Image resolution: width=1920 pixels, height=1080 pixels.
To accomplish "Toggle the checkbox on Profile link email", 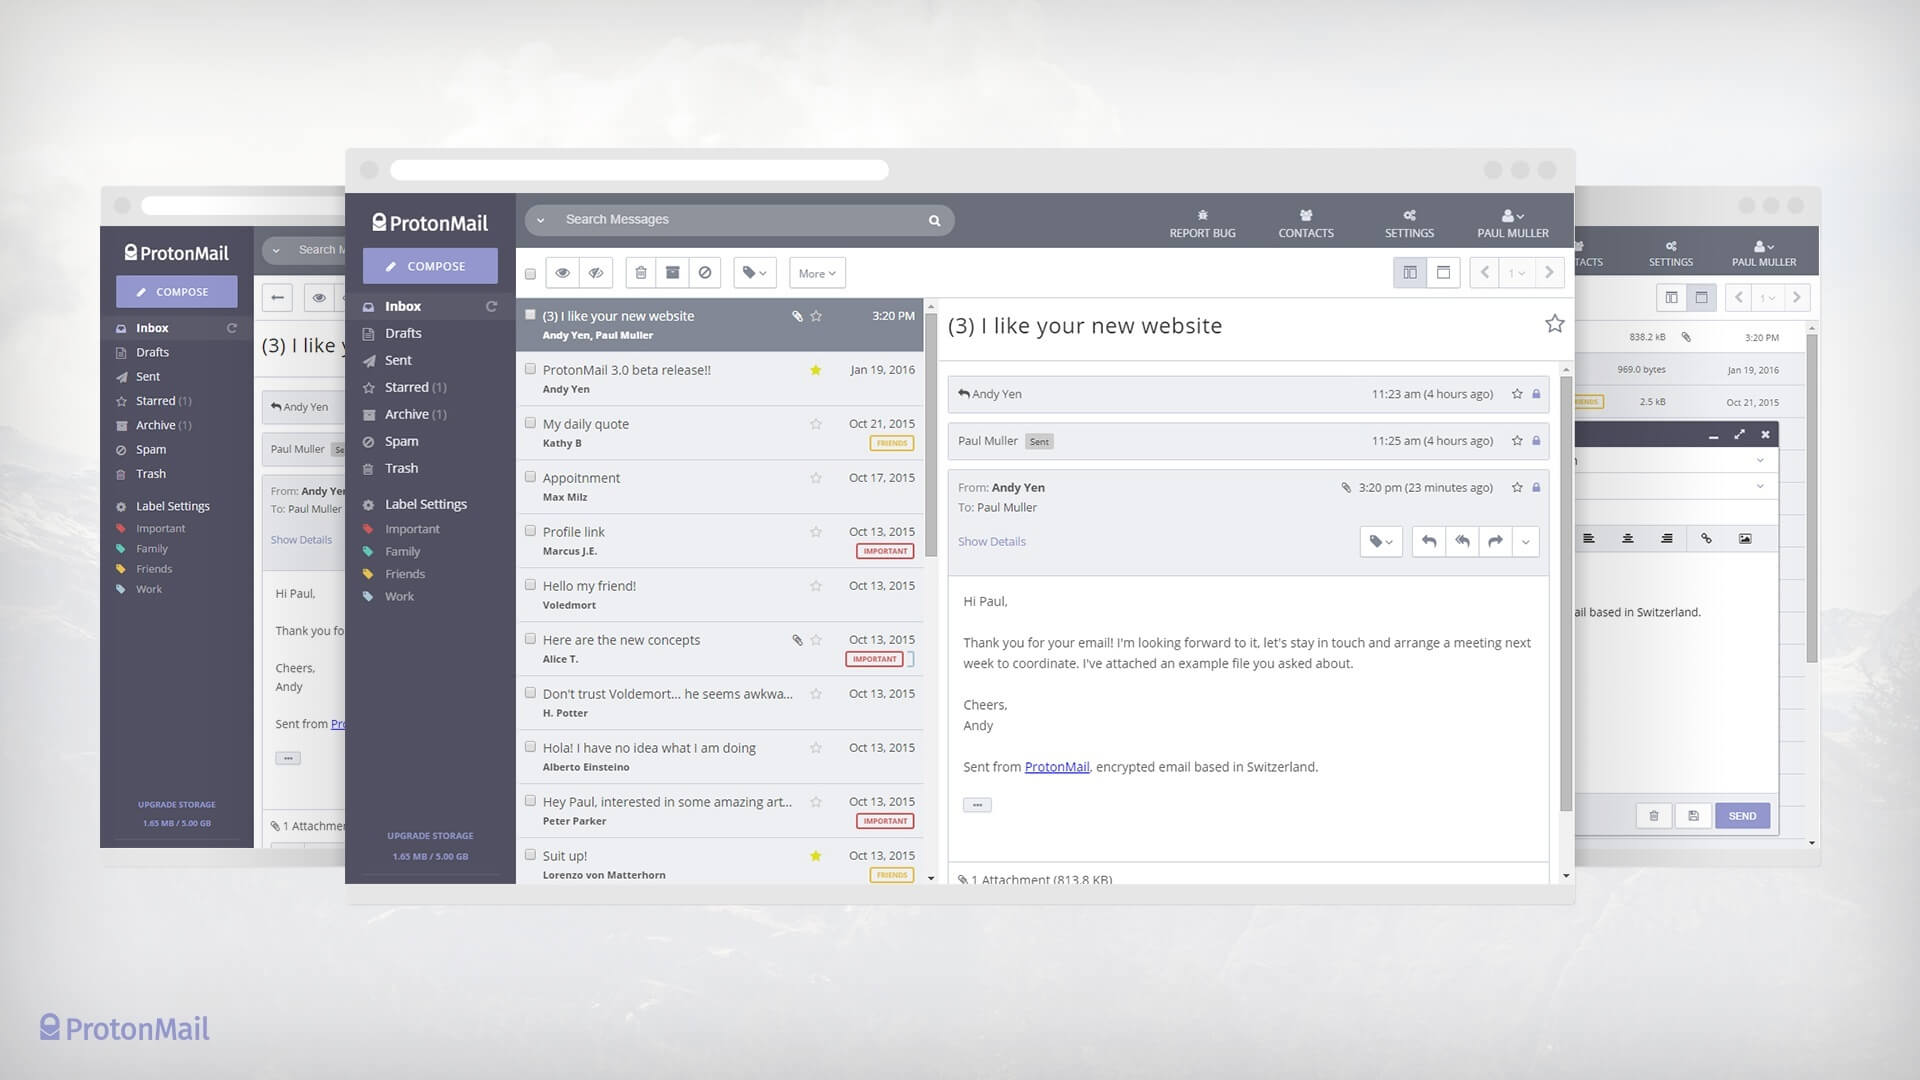I will click(x=529, y=529).
